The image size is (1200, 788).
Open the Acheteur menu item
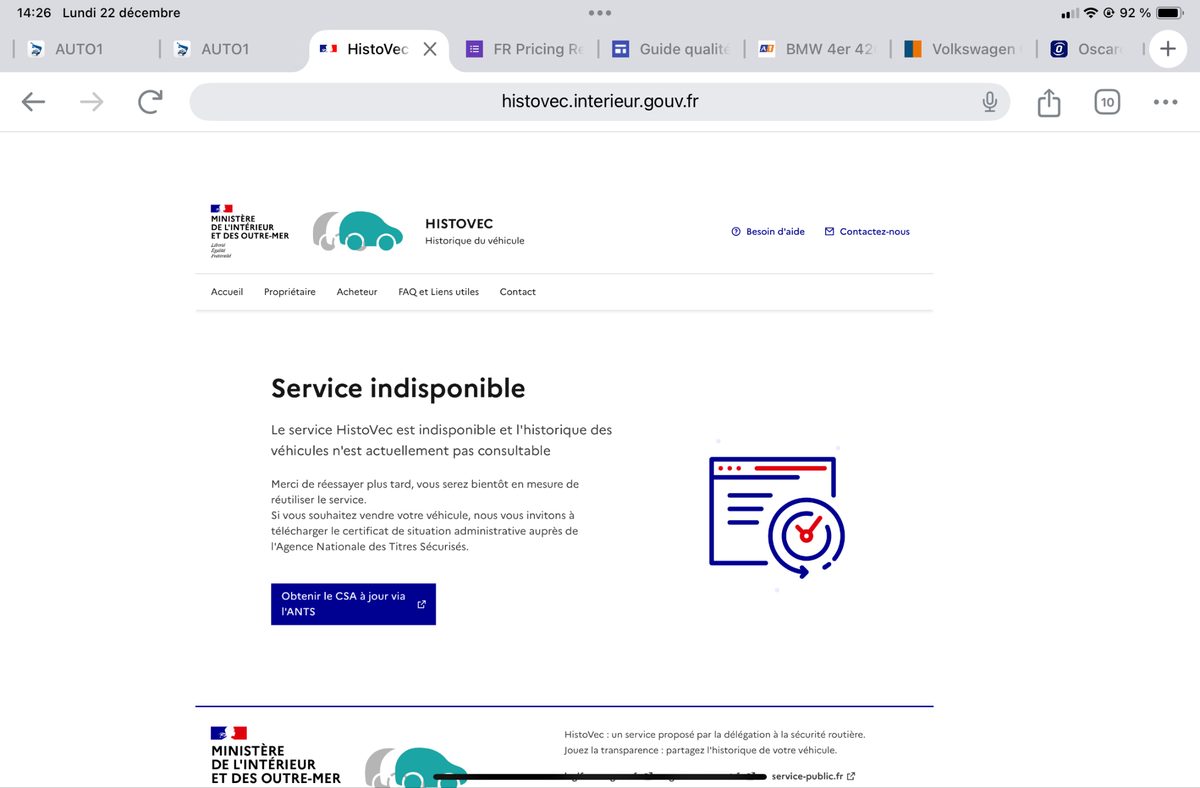357,292
